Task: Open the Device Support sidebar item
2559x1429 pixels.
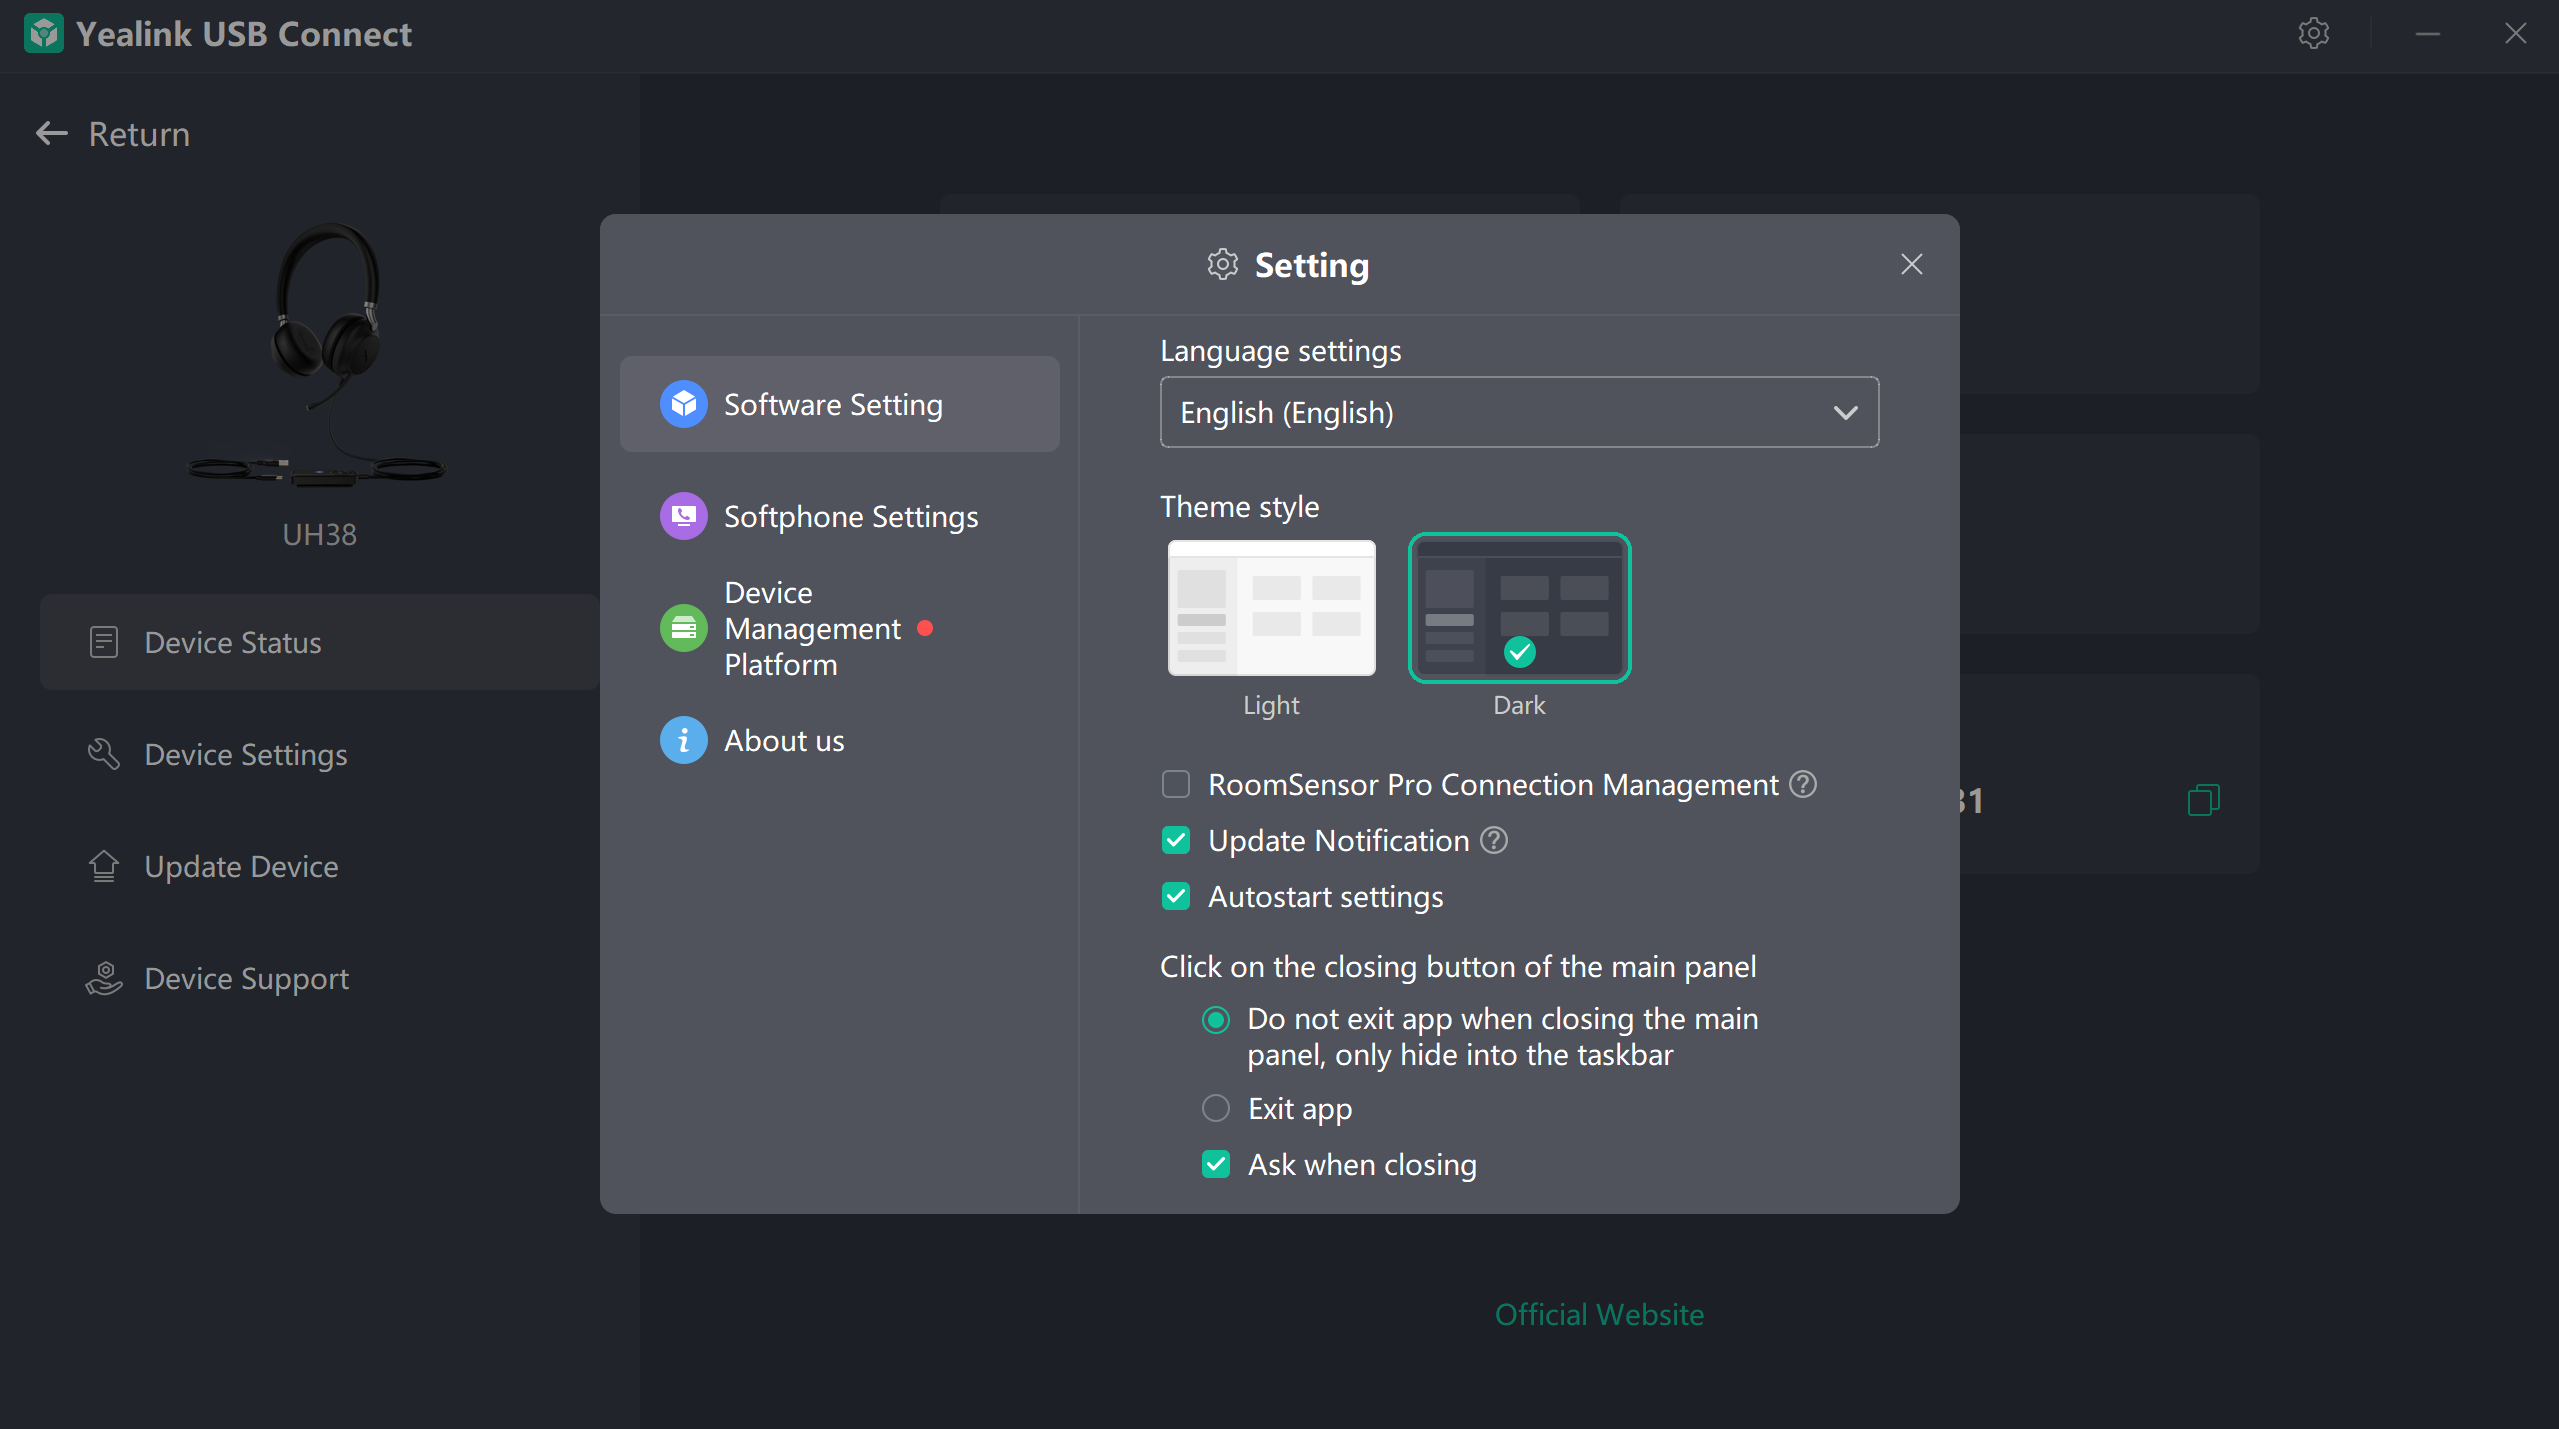Action: [246, 979]
